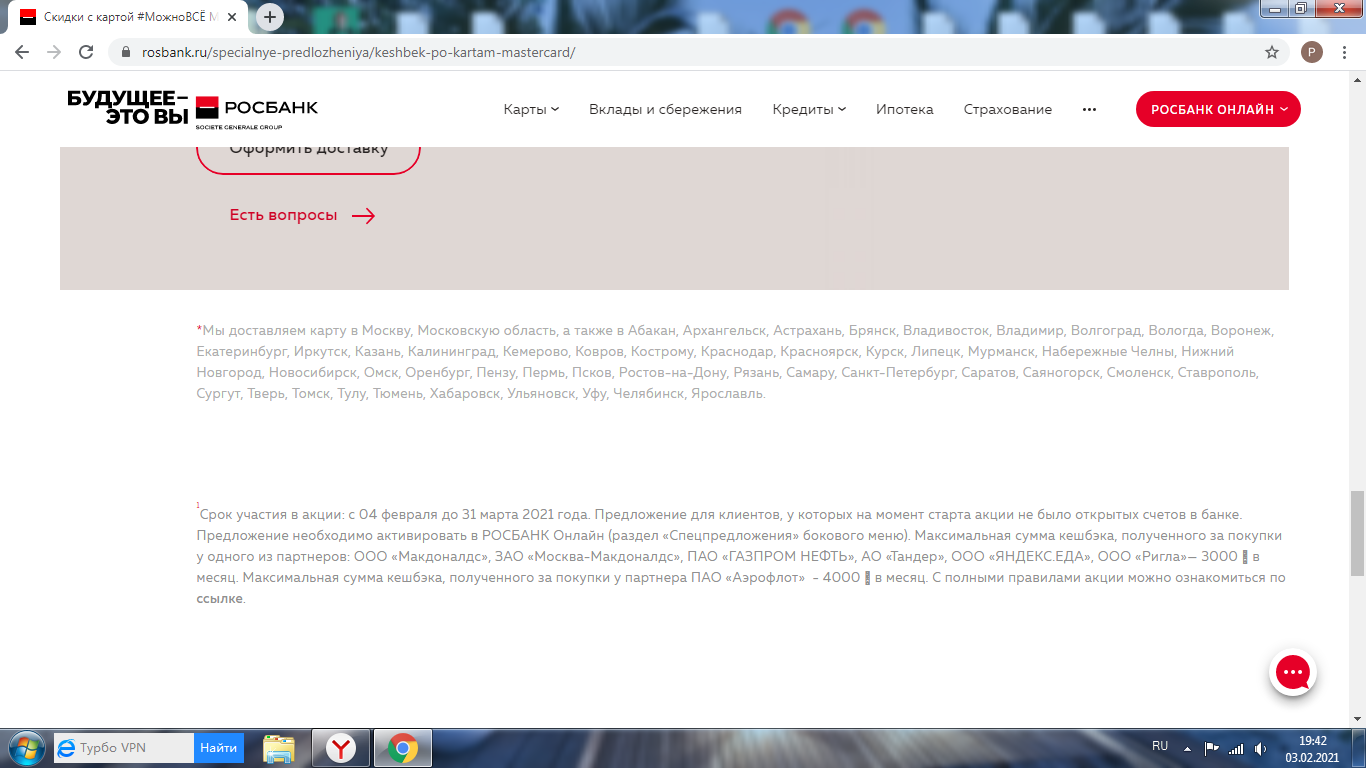Click the Chrome taskbar icon
This screenshot has width=1366, height=768.
(403, 748)
